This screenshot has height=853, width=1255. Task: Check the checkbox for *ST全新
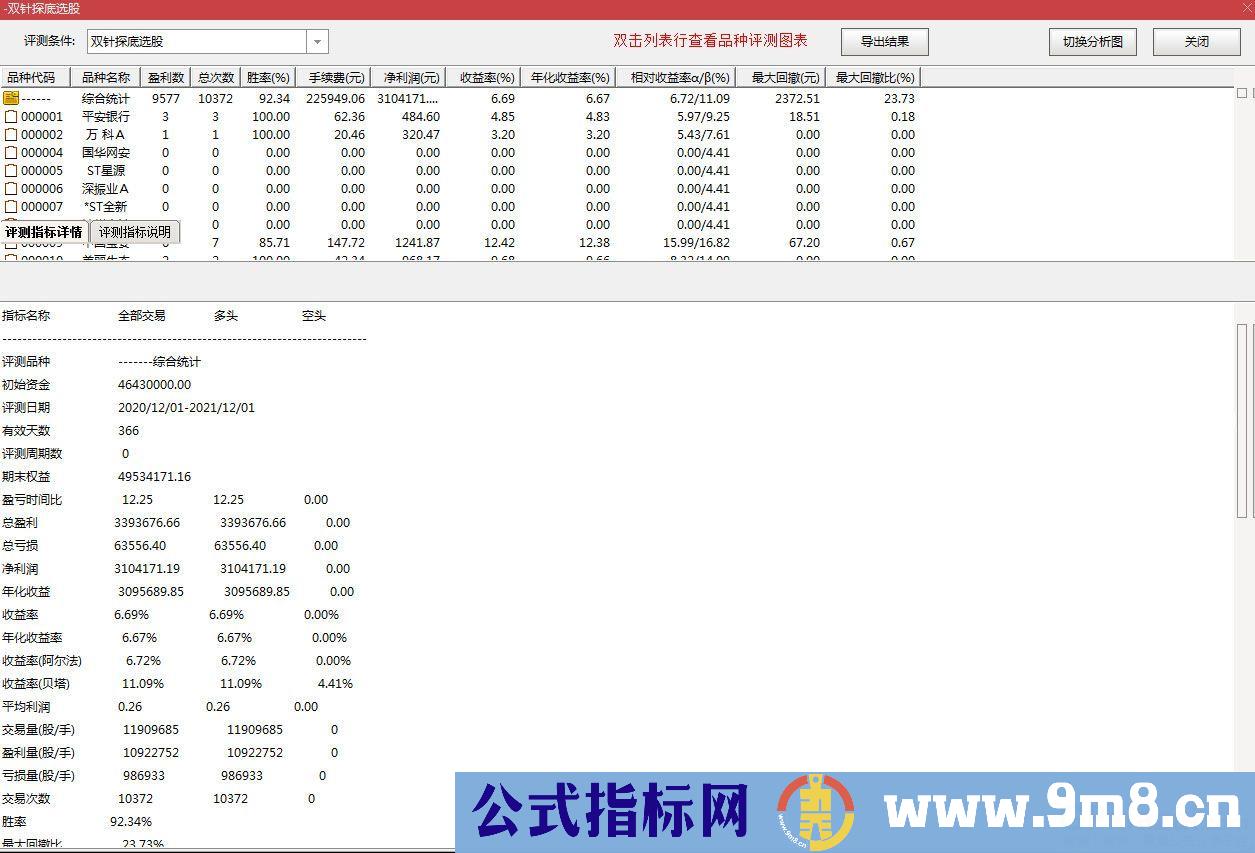tap(13, 206)
